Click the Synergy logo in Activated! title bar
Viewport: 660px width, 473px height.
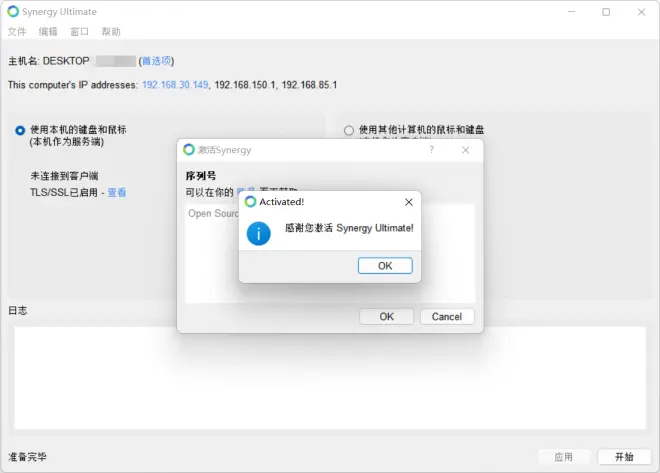point(250,202)
